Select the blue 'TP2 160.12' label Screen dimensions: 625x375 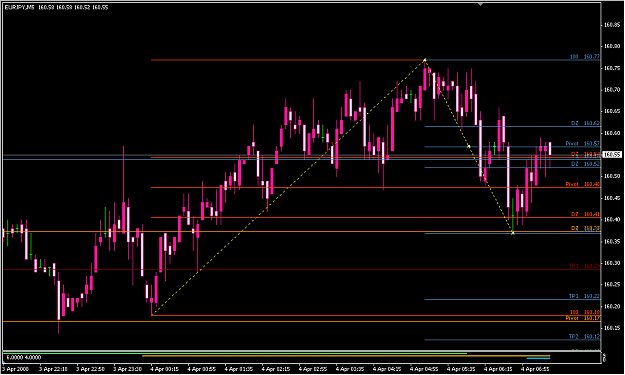tap(584, 337)
